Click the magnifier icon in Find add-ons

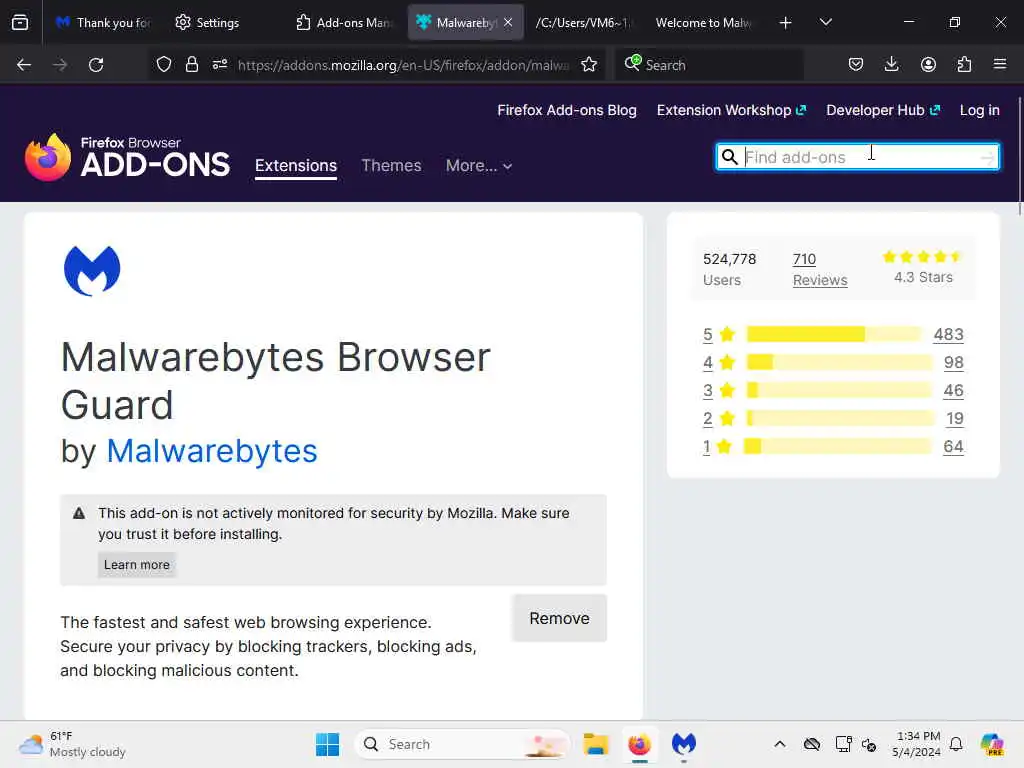click(729, 157)
